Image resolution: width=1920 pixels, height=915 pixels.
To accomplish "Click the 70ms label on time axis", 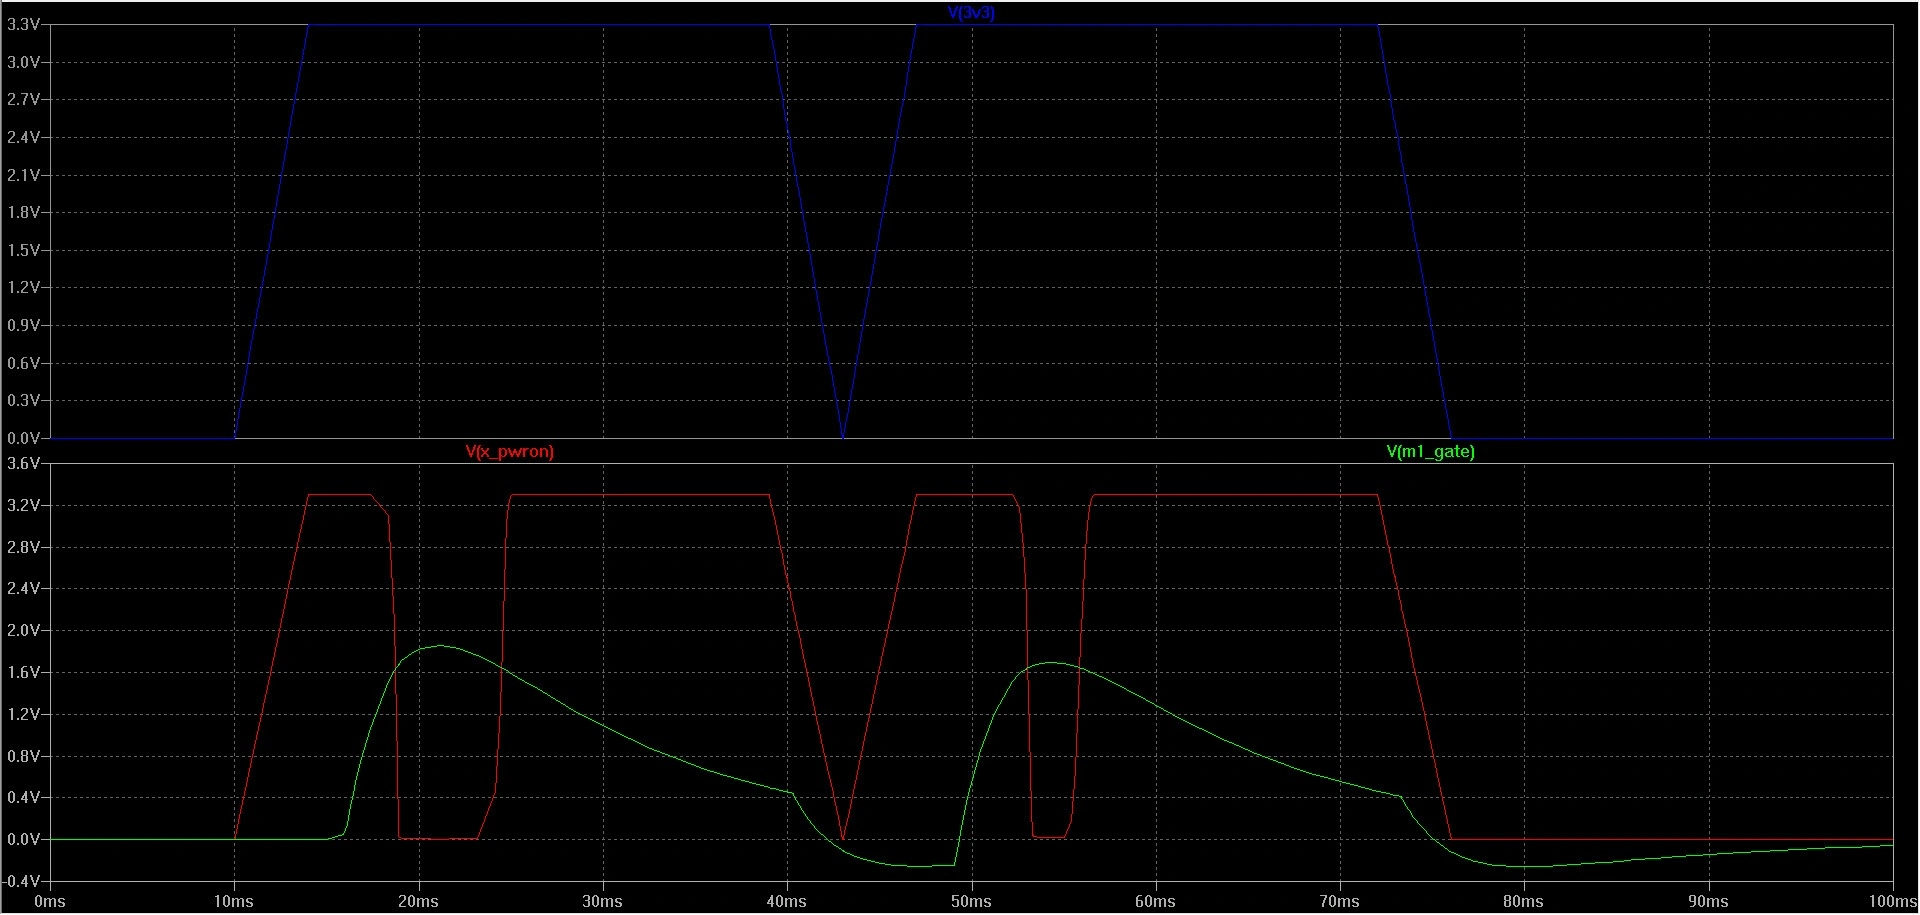I will click(x=1339, y=902).
